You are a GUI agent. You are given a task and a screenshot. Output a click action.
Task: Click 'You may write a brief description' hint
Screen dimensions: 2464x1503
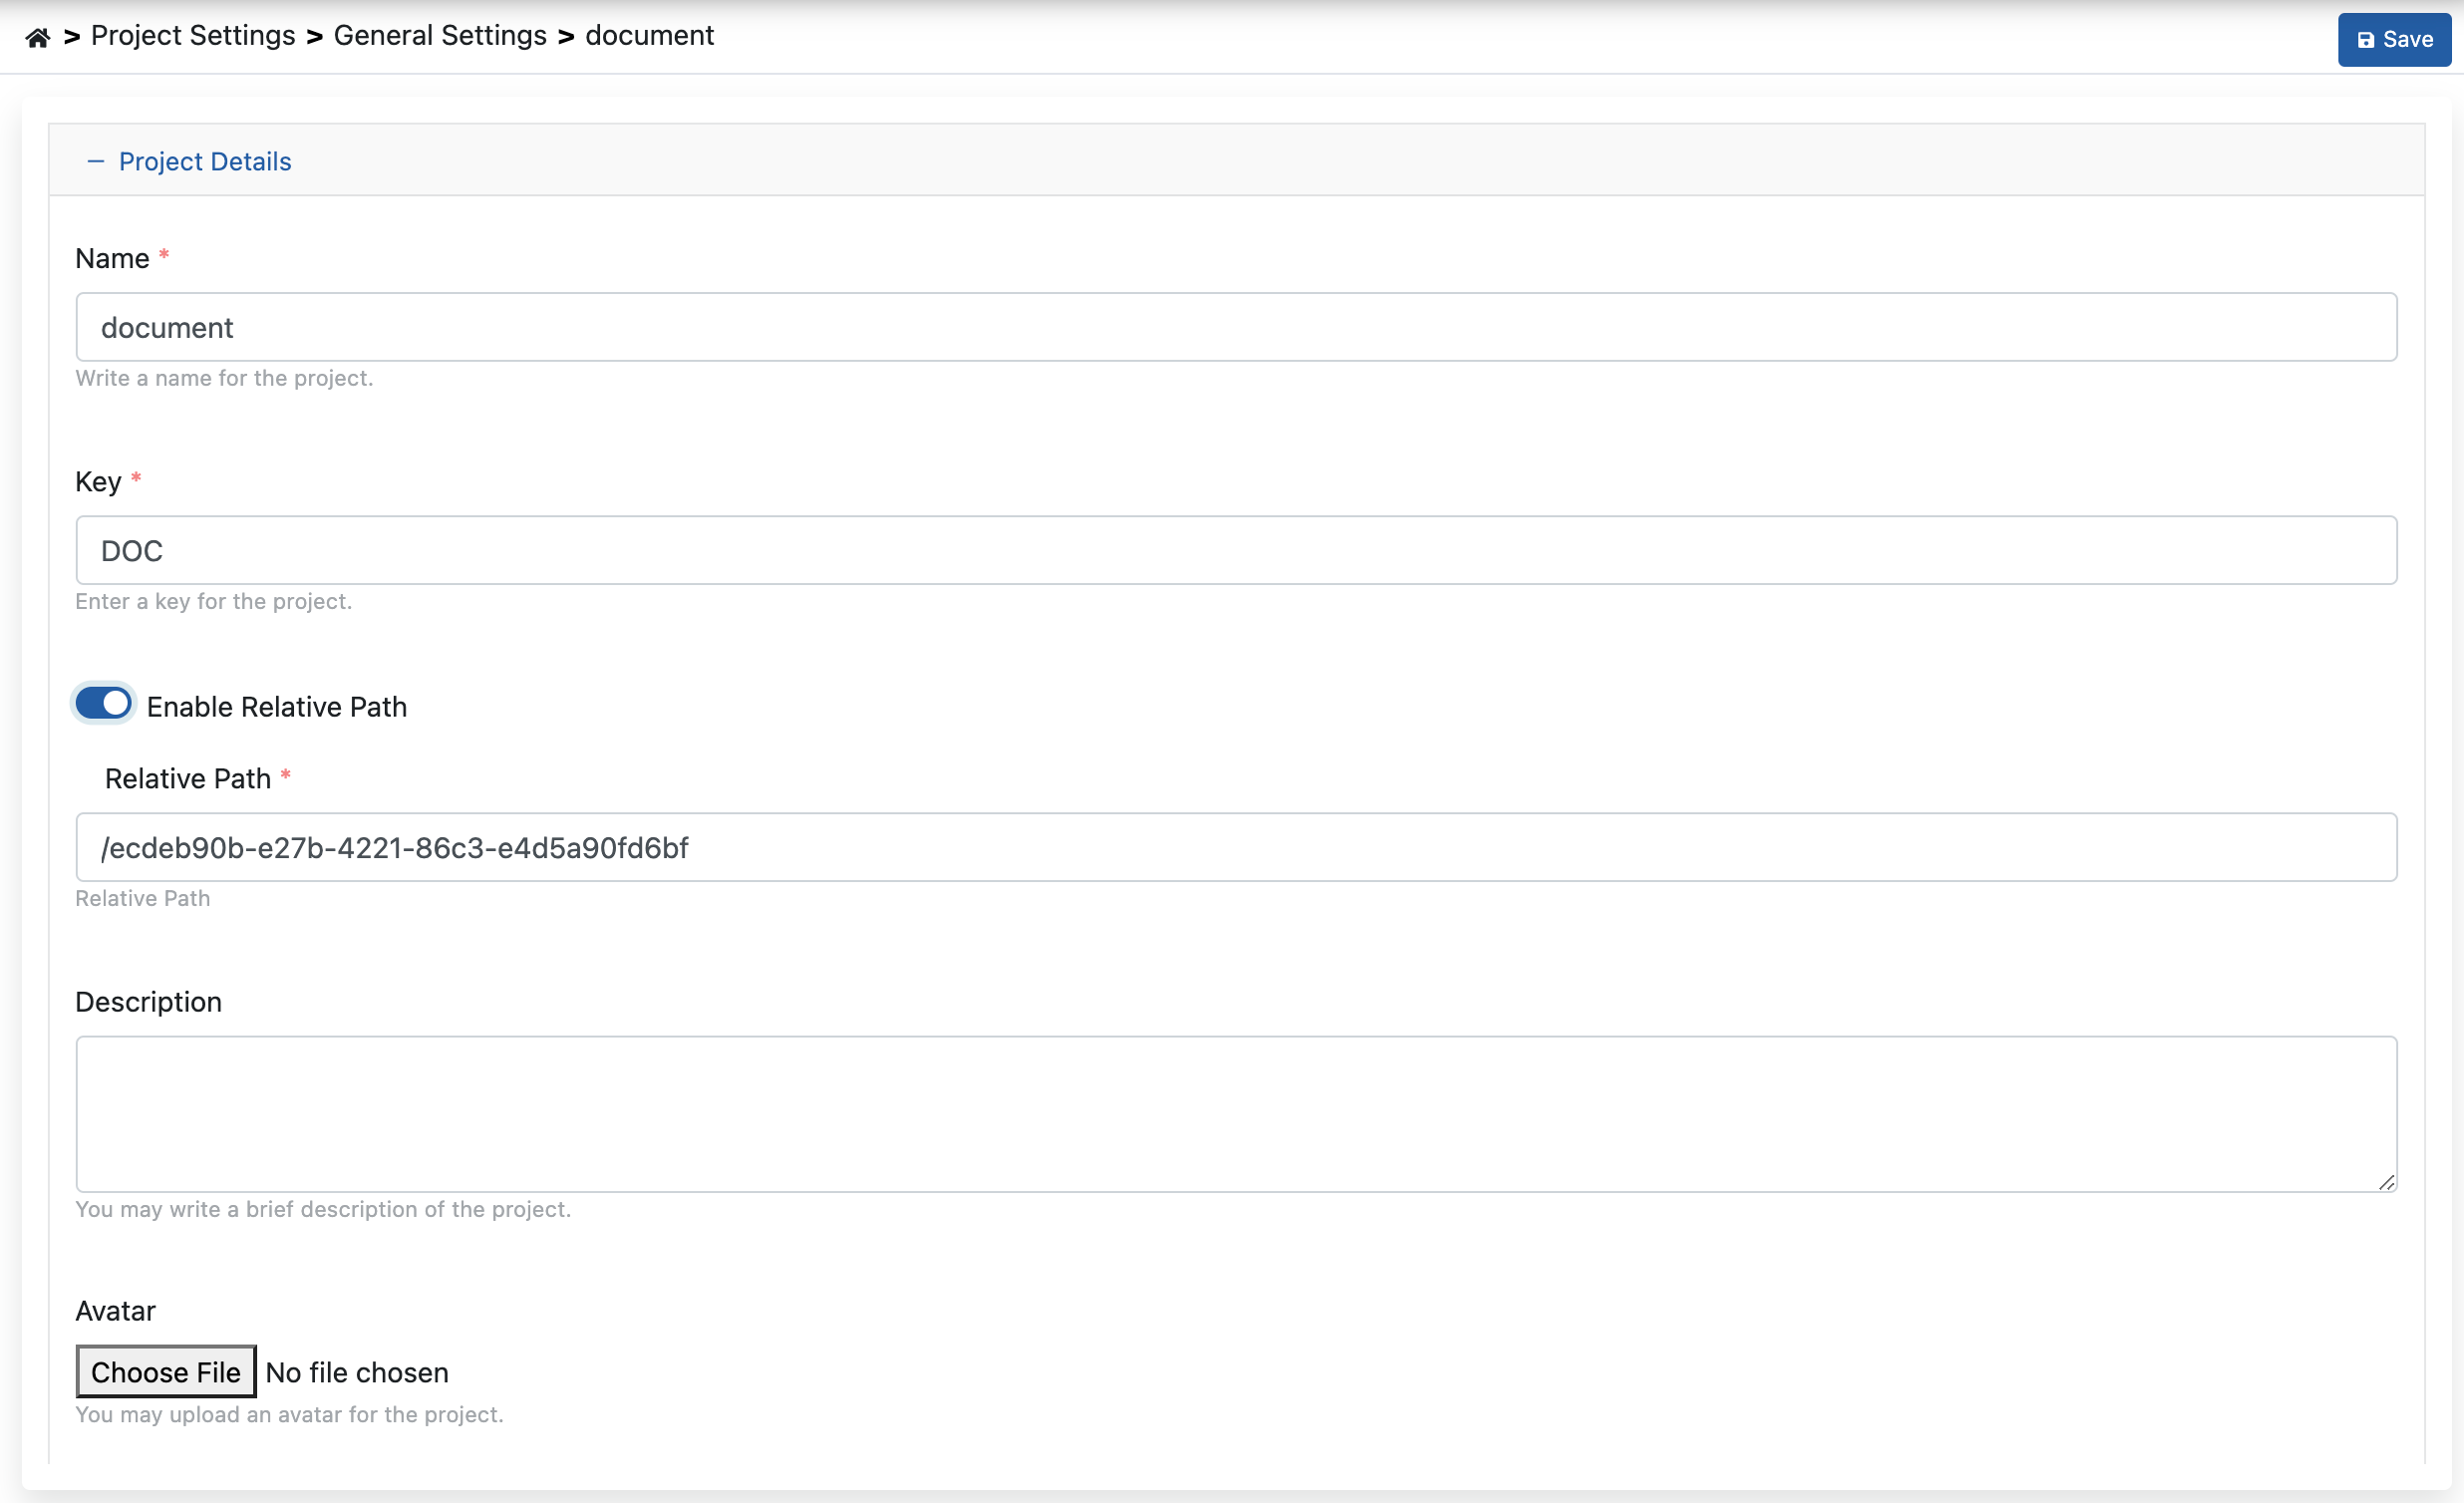point(323,1209)
